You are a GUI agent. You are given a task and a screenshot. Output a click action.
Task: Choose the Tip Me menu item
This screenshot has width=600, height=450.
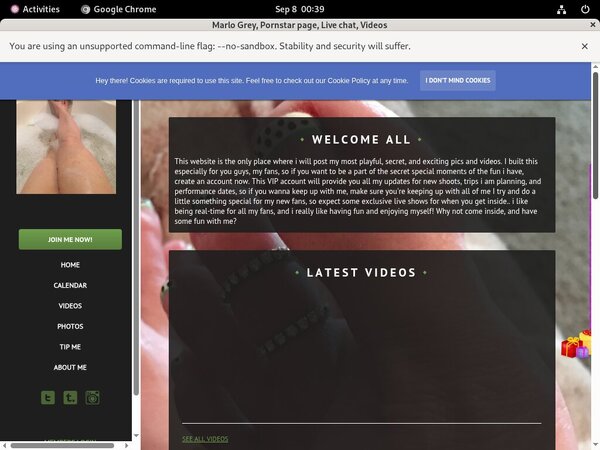tap(70, 347)
